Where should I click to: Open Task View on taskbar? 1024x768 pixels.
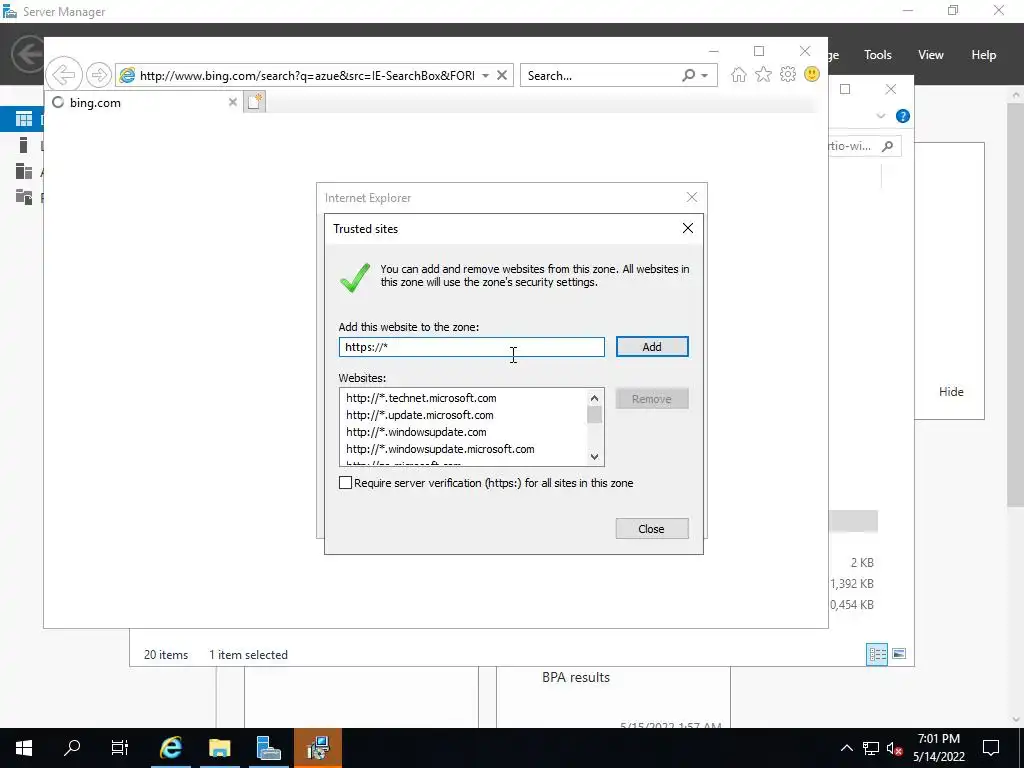click(120, 748)
